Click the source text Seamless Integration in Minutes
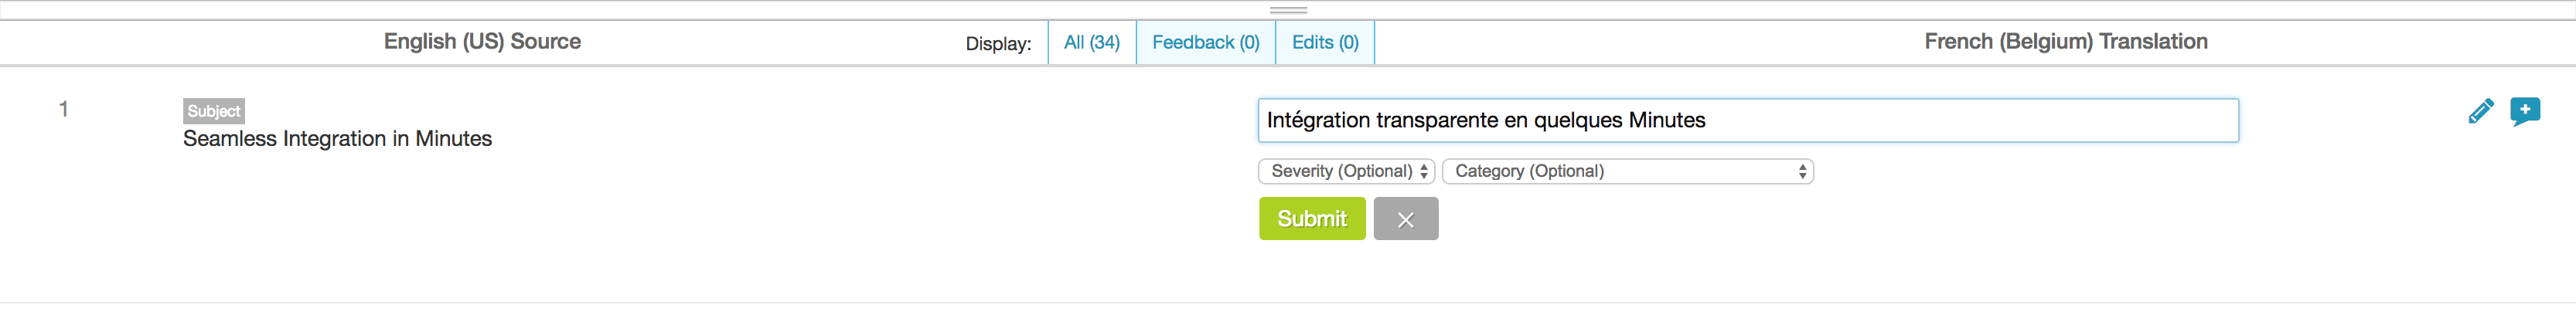Image resolution: width=2576 pixels, height=332 pixels. [x=337, y=139]
